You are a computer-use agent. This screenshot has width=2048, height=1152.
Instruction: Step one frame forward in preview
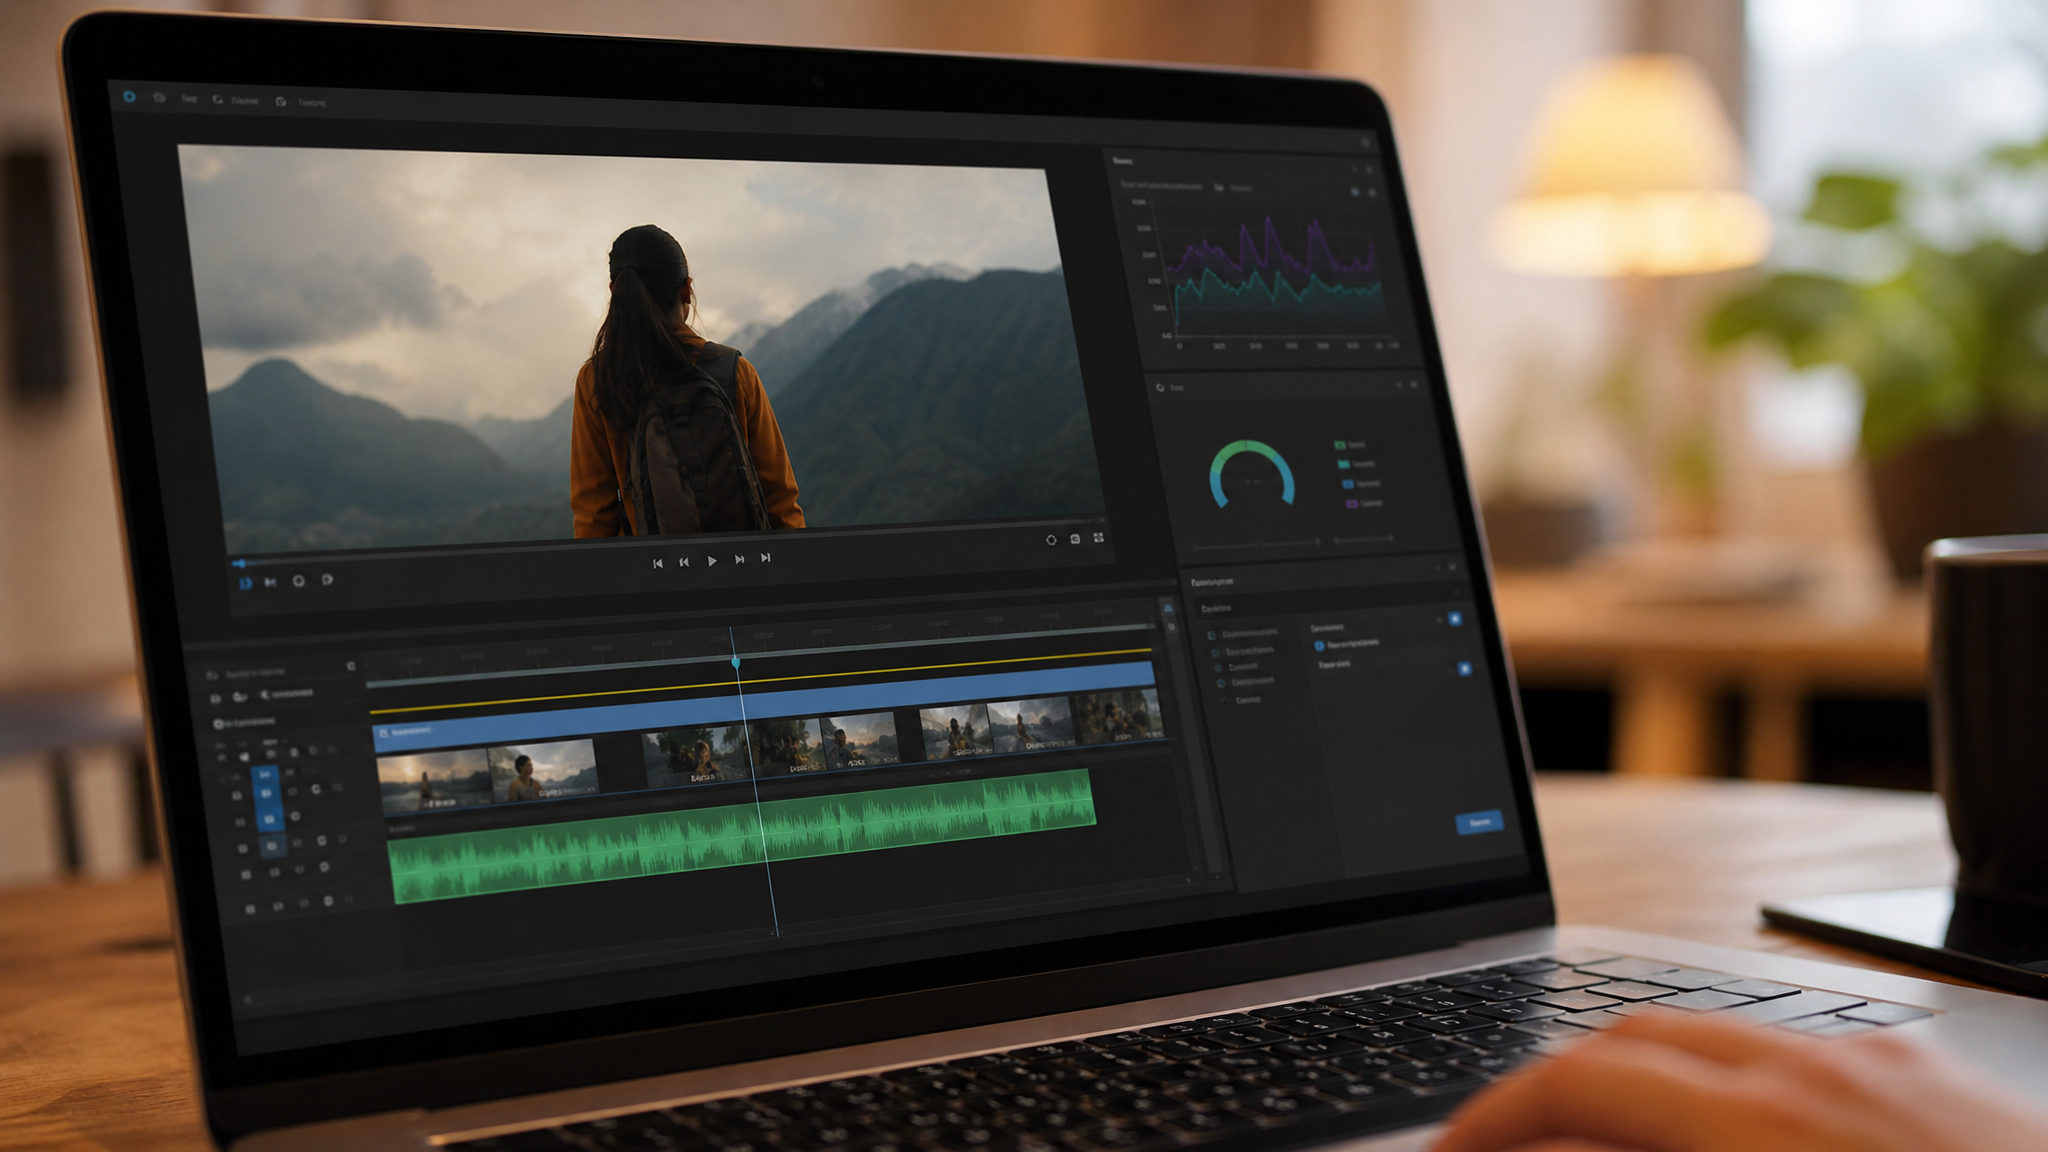(x=739, y=560)
